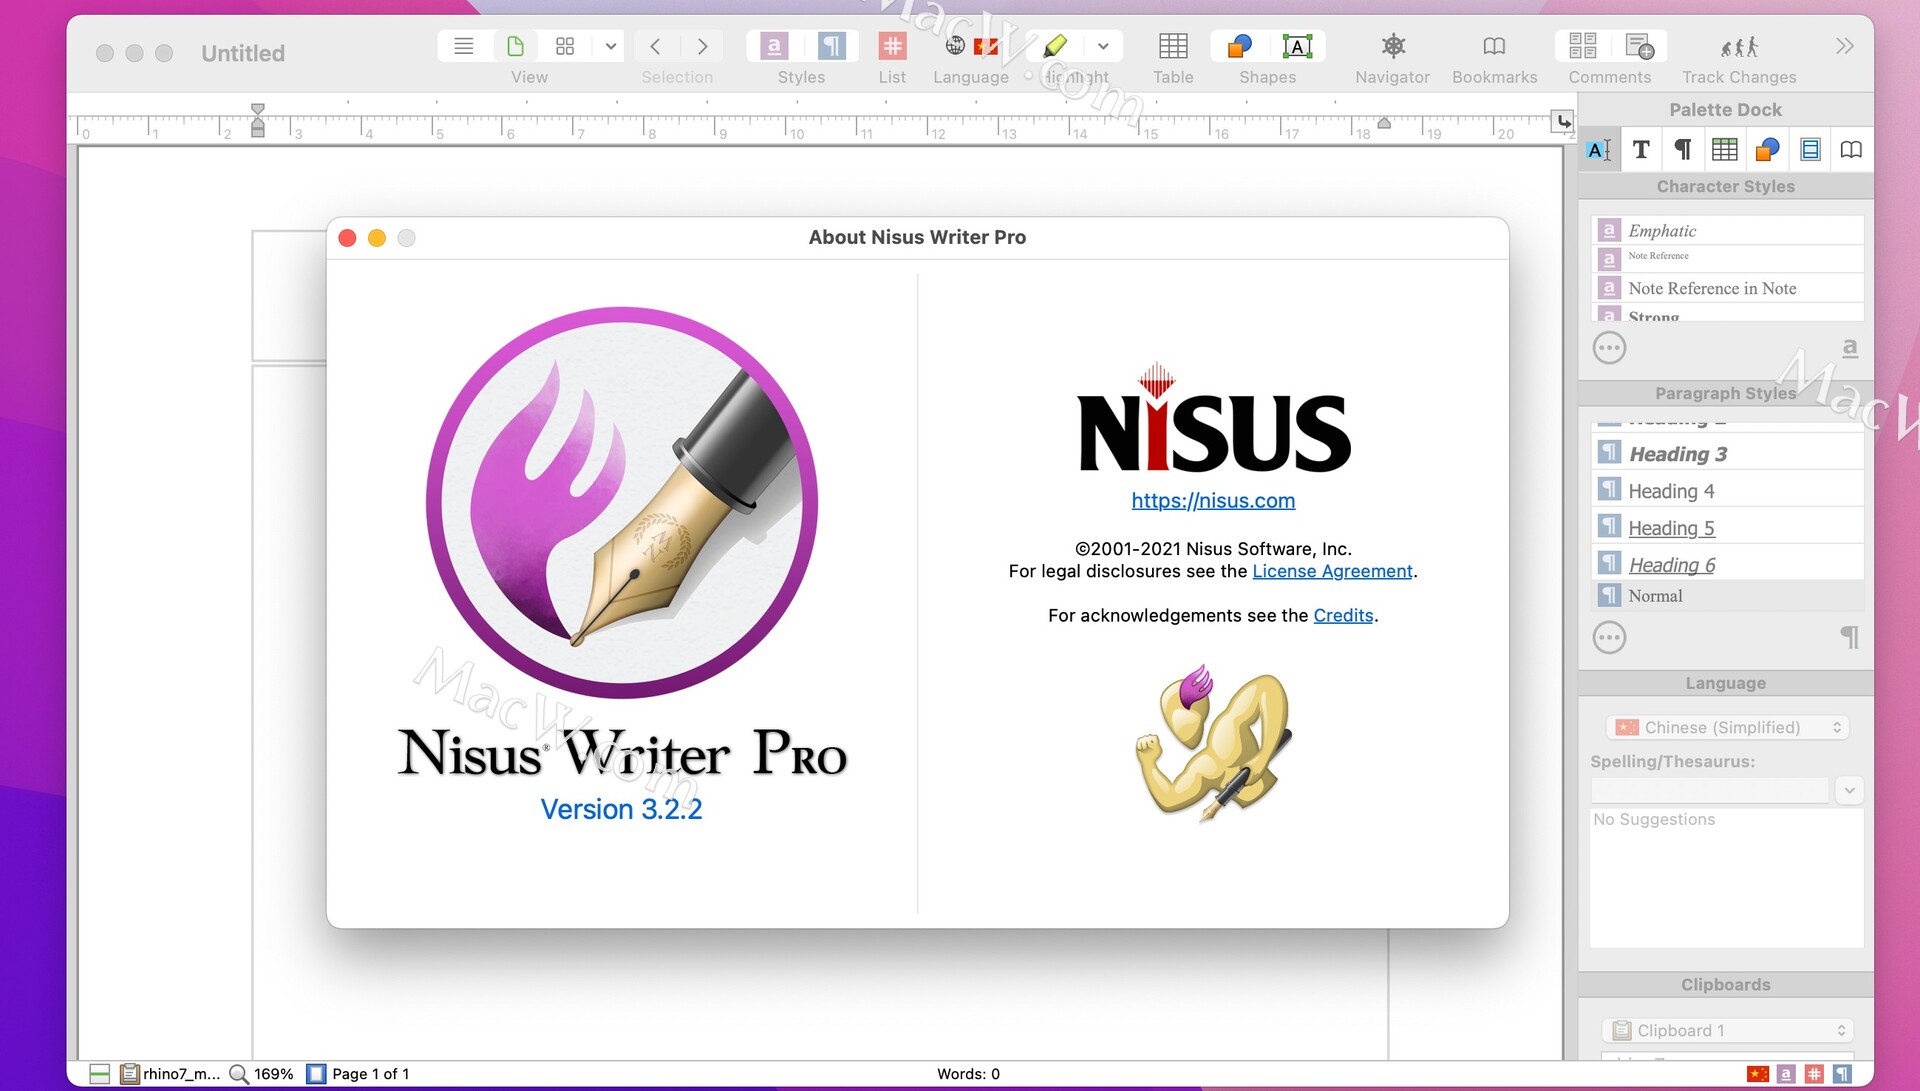Screen dimensions: 1920x1091
Task: Go to previous selection arrow
Action: (x=655, y=46)
